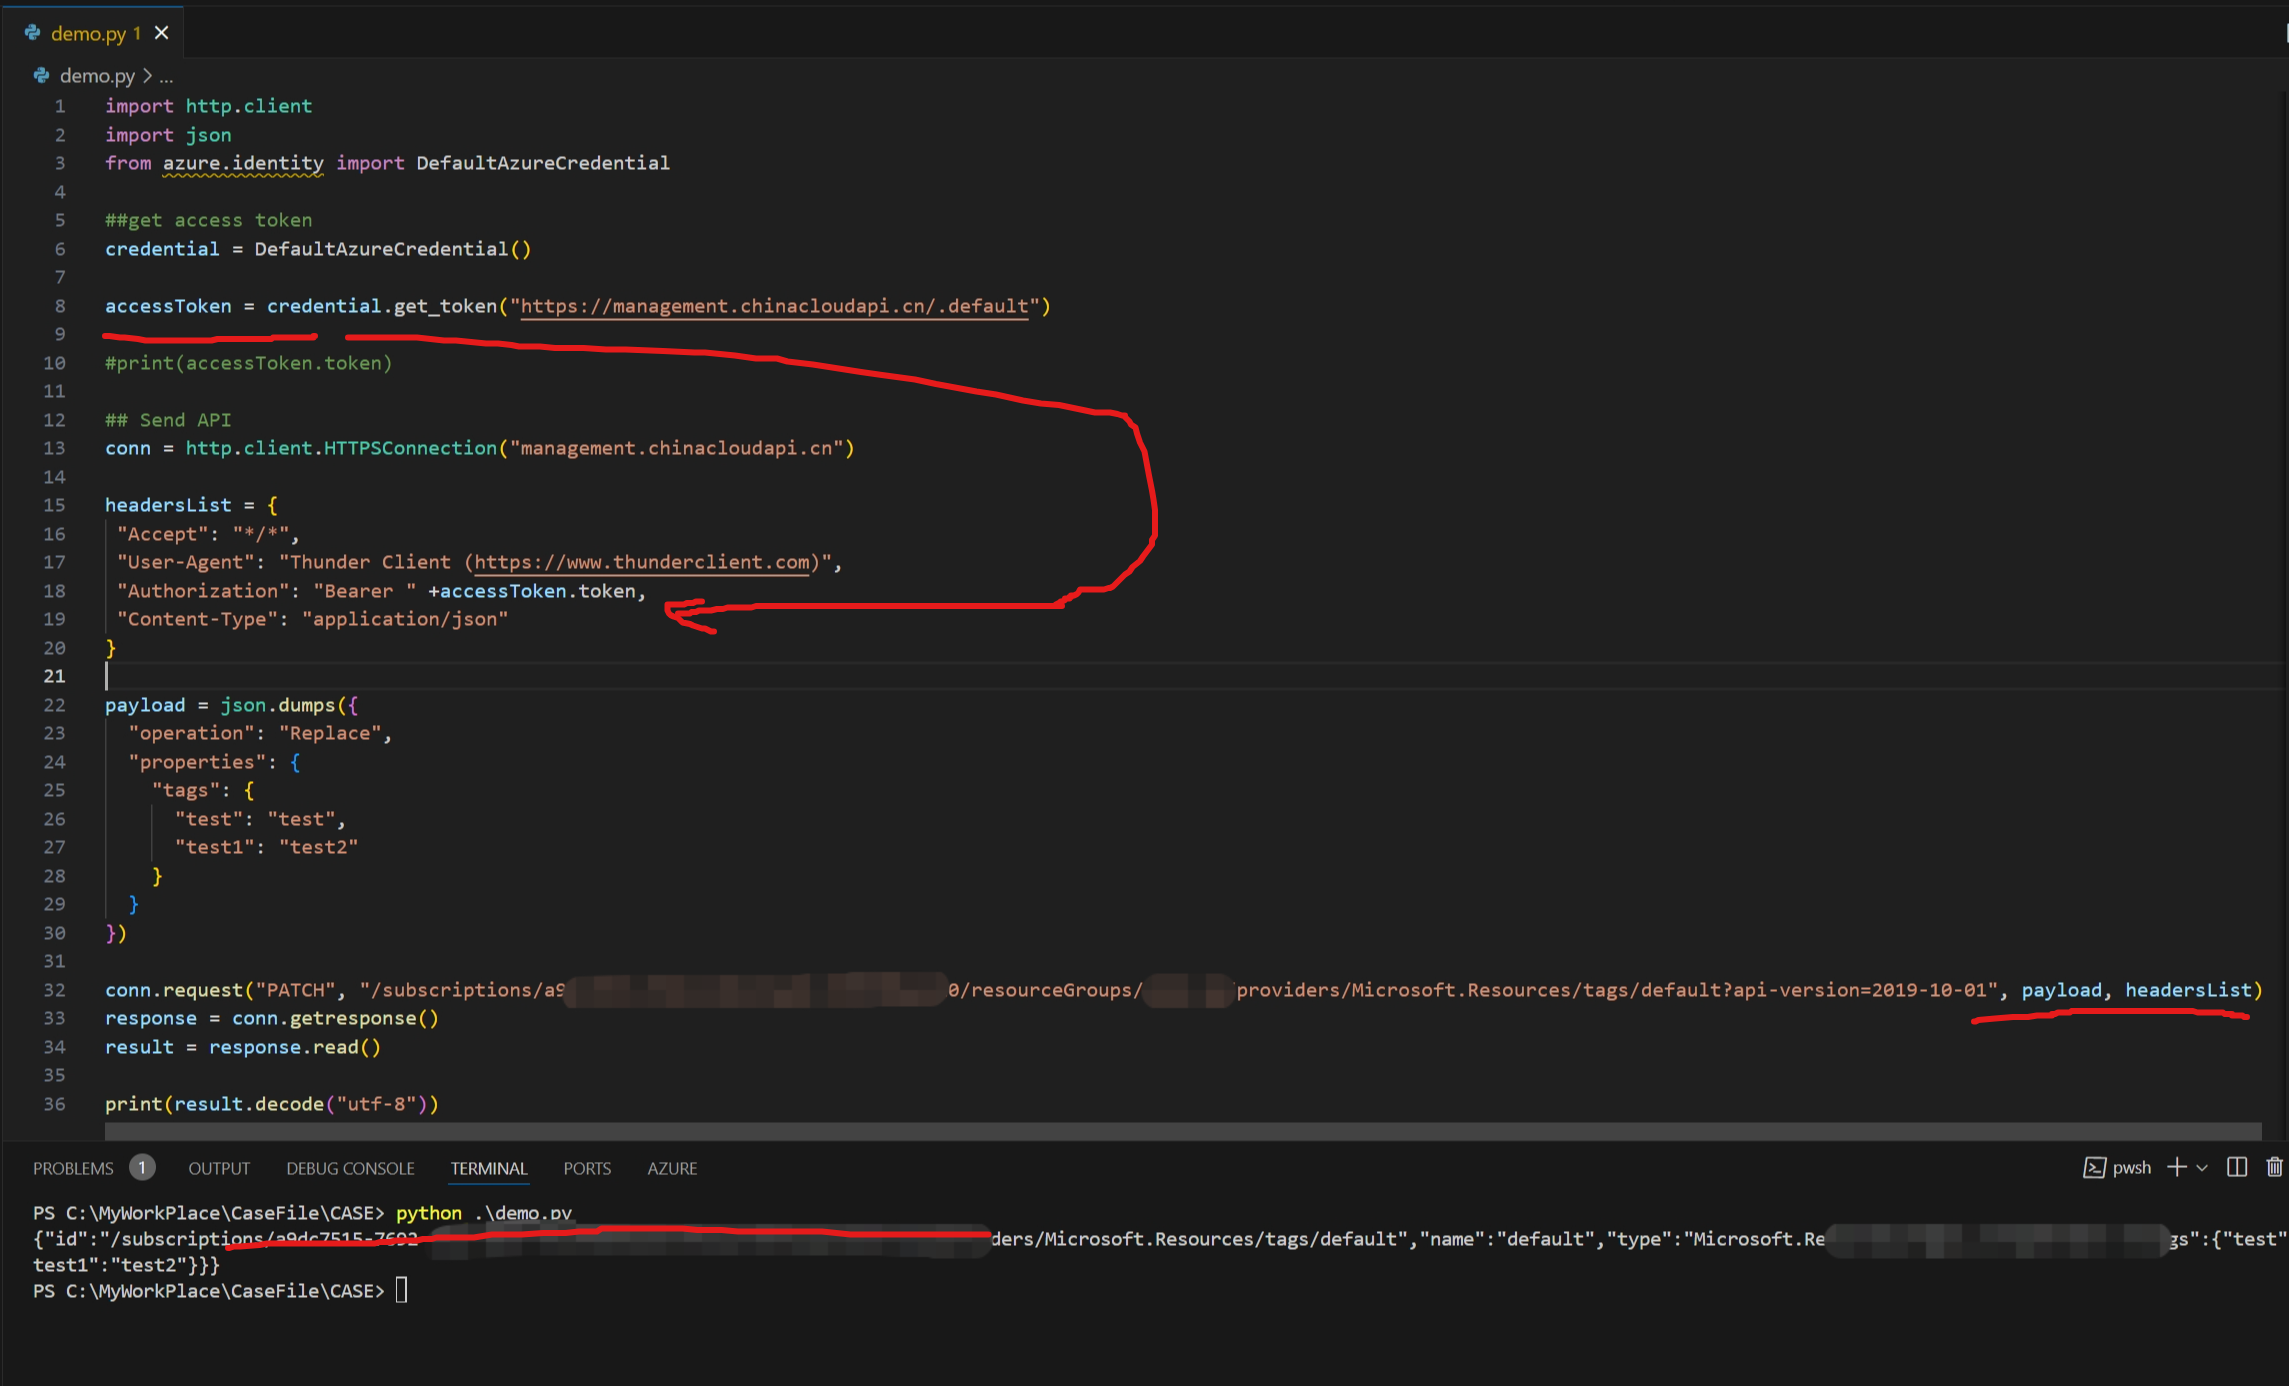Viewport: 2289px width, 1386px height.
Task: Click the Python file icon in the demo.py tab
Action: 32,33
